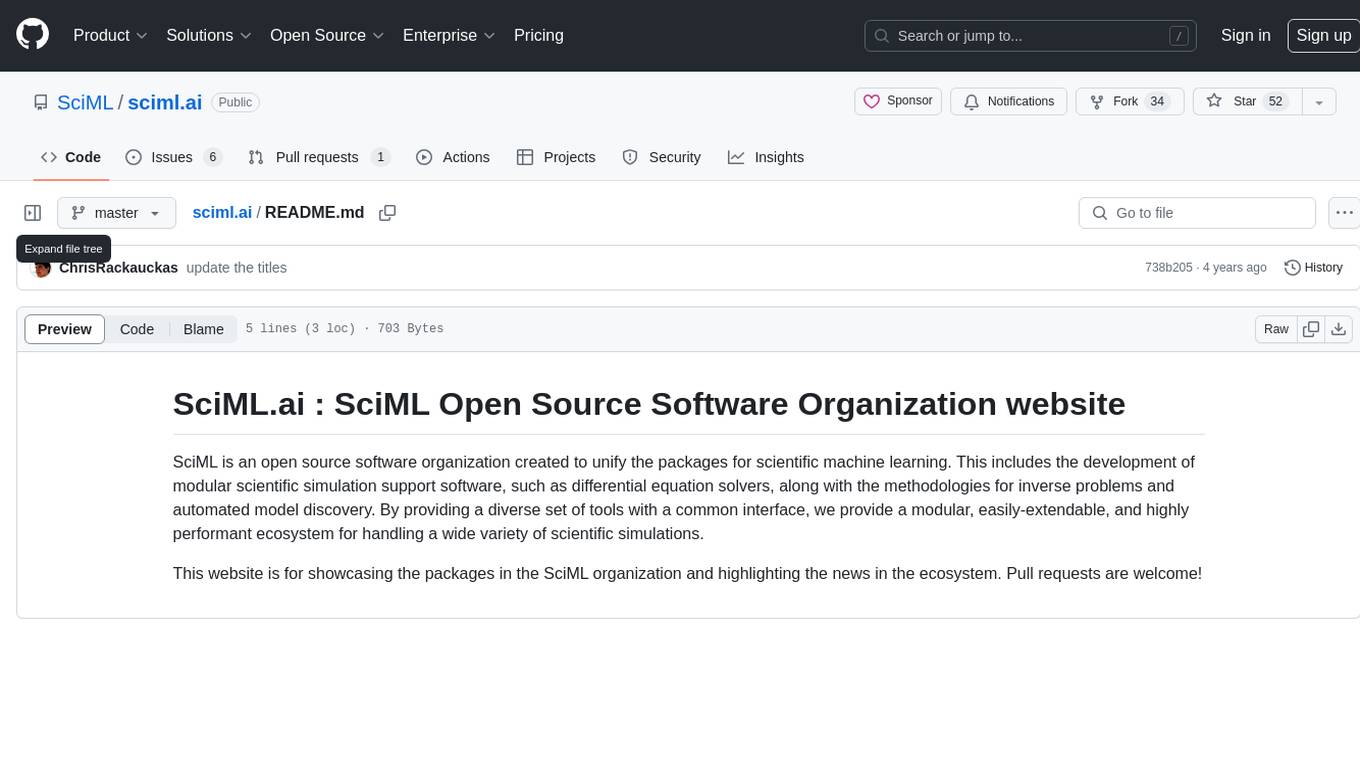Viewport: 1360px width, 764px height.
Task: Switch to the Pull requests tab
Action: coord(319,157)
